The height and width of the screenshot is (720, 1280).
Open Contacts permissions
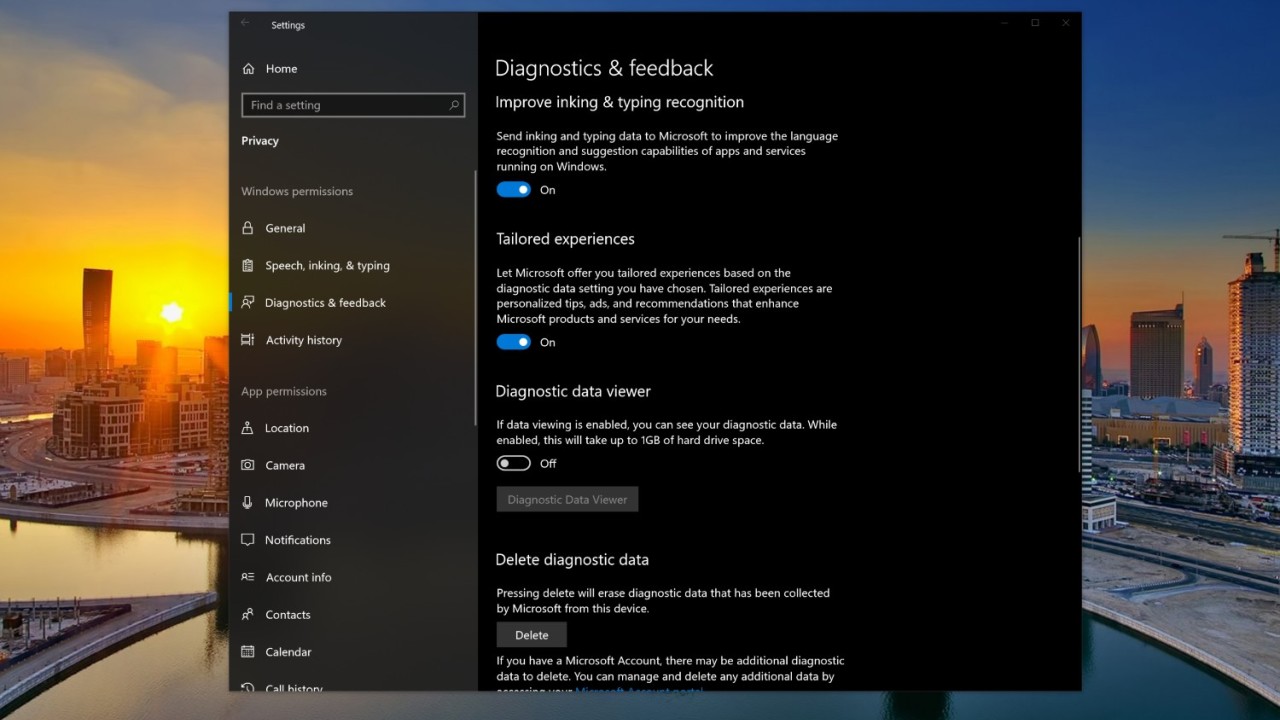352,615
